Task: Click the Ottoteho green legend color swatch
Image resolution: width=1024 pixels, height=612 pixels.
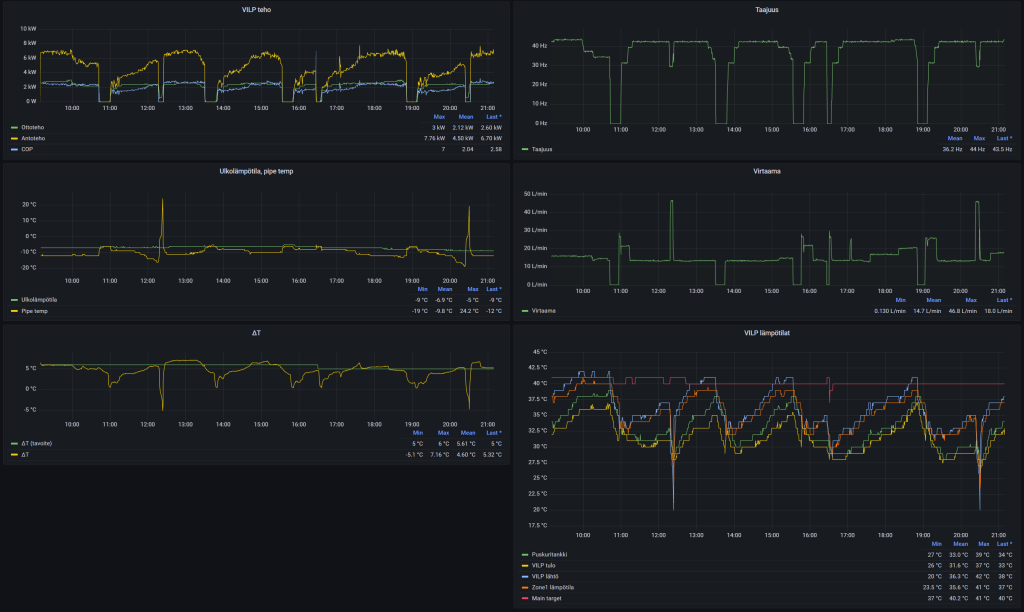Action: (x=14, y=128)
